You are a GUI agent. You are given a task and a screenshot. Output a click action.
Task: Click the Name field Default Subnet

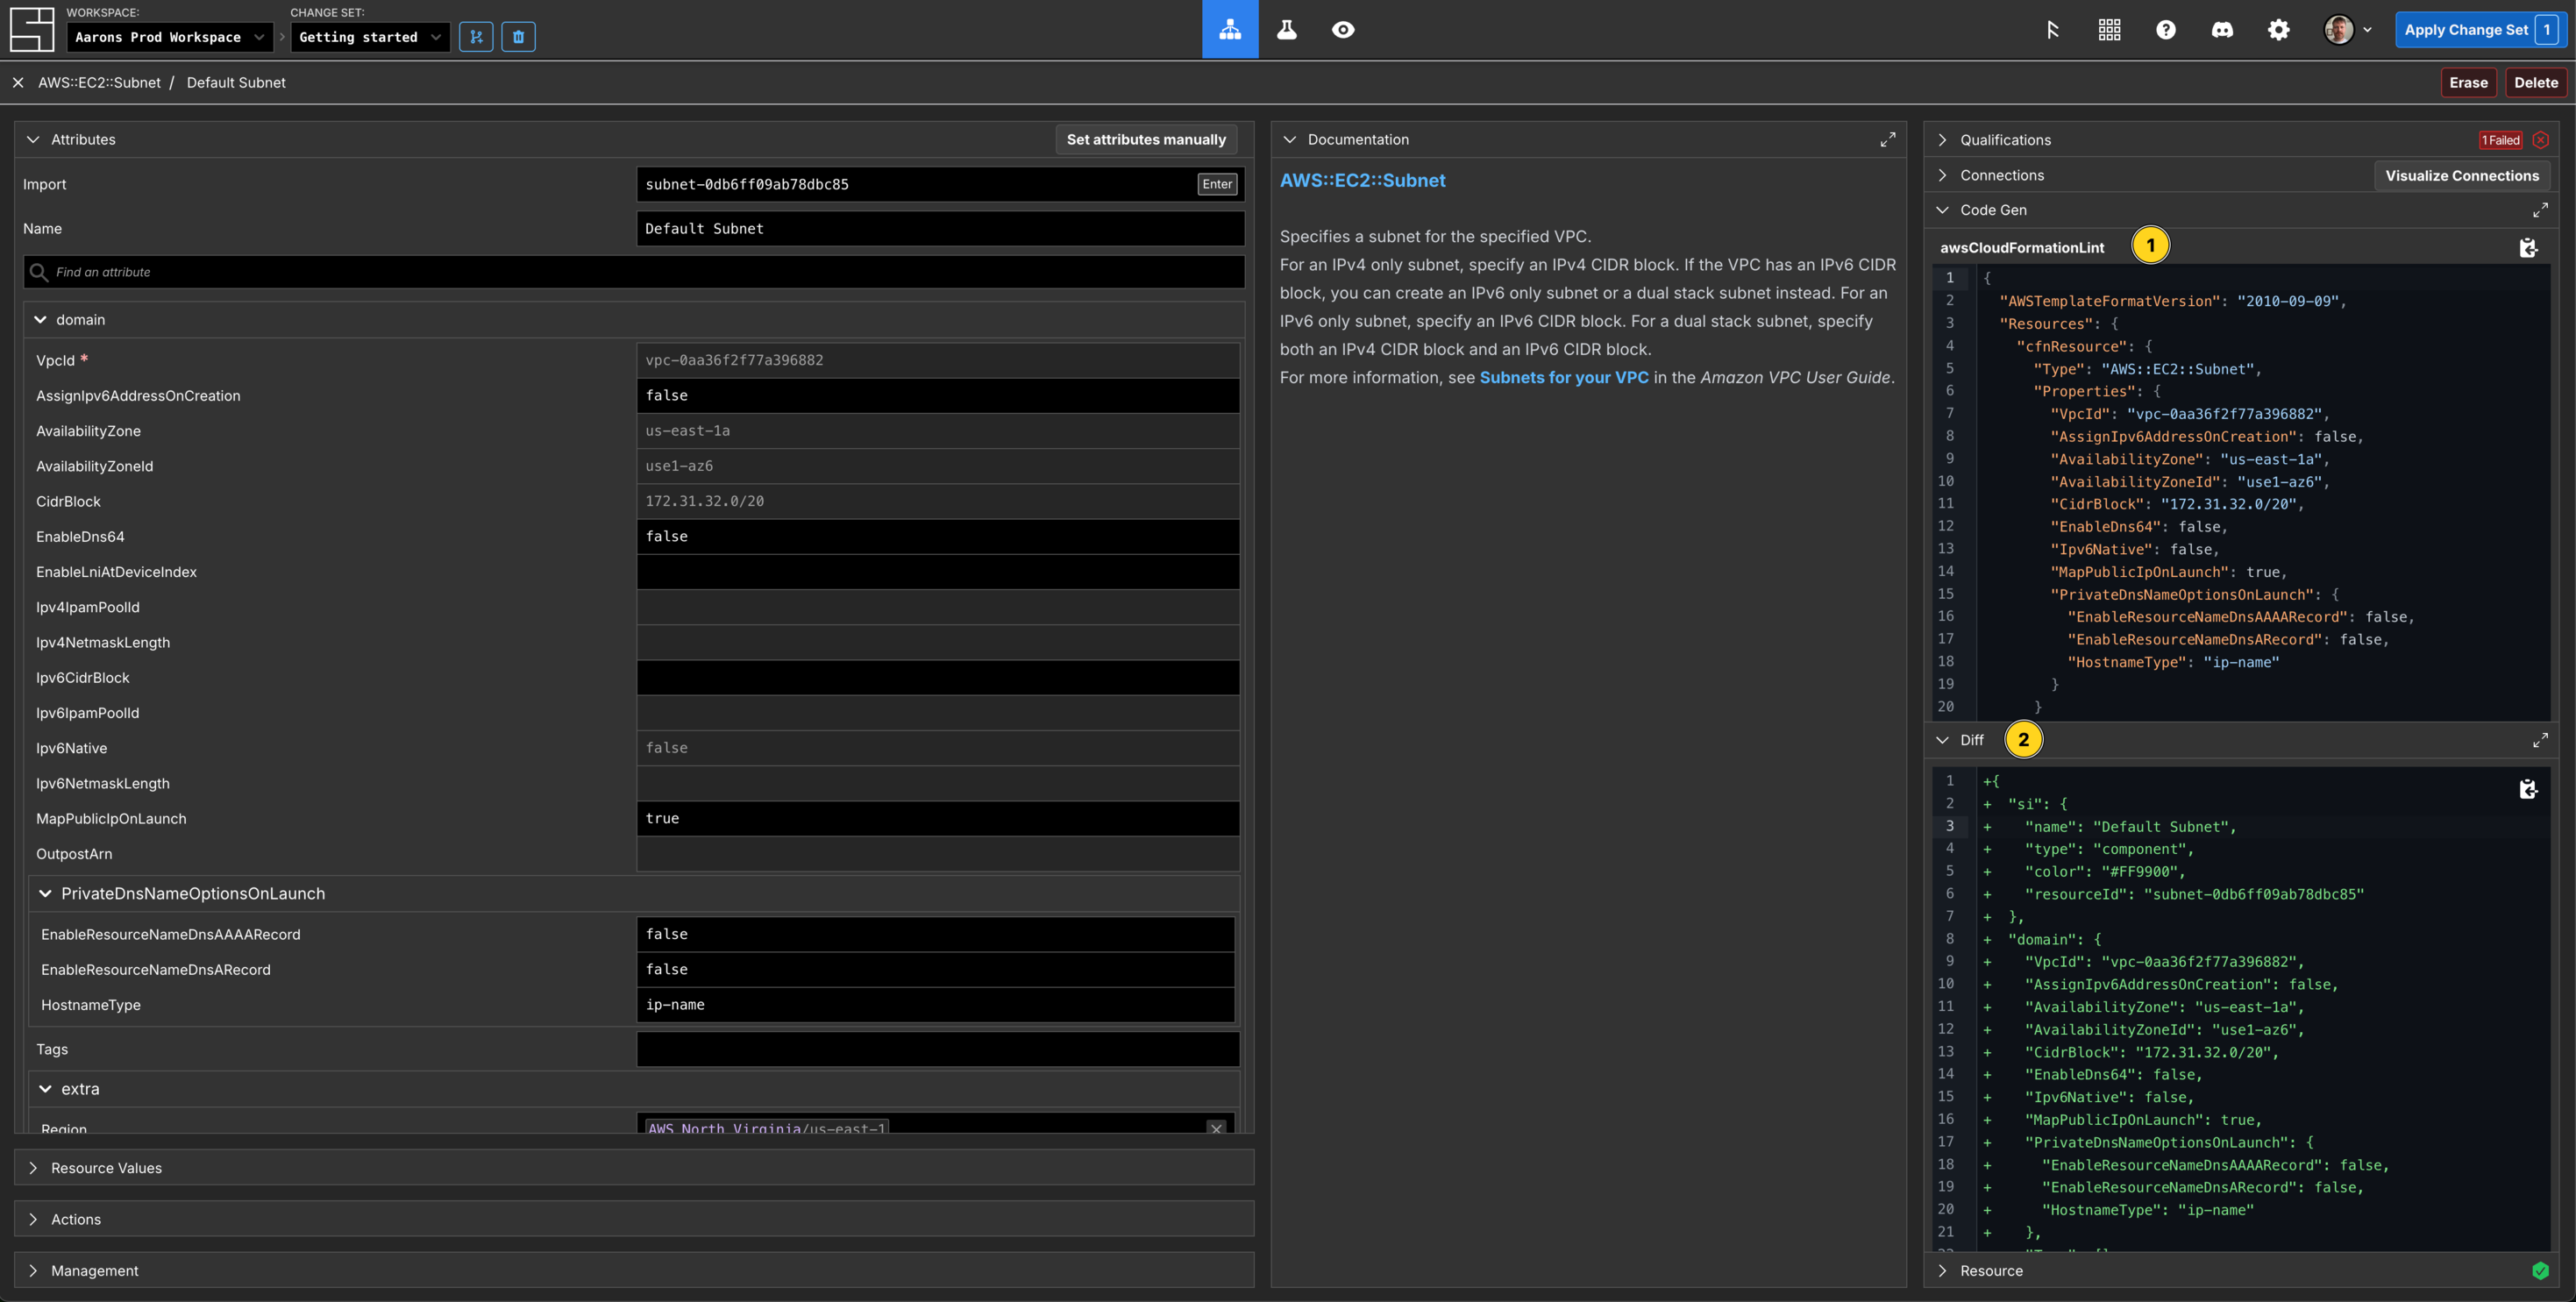(x=940, y=229)
